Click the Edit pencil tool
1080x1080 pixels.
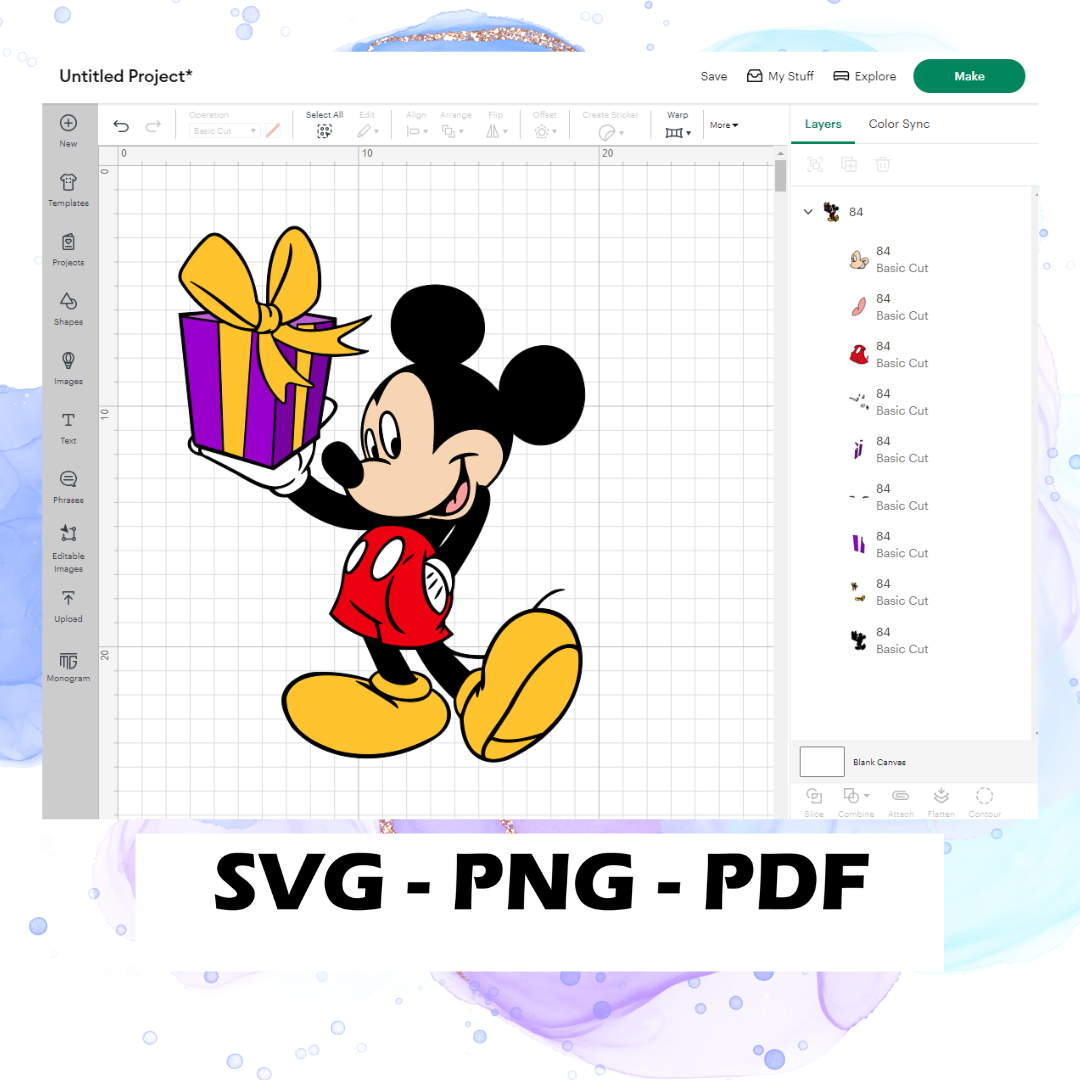click(x=364, y=131)
